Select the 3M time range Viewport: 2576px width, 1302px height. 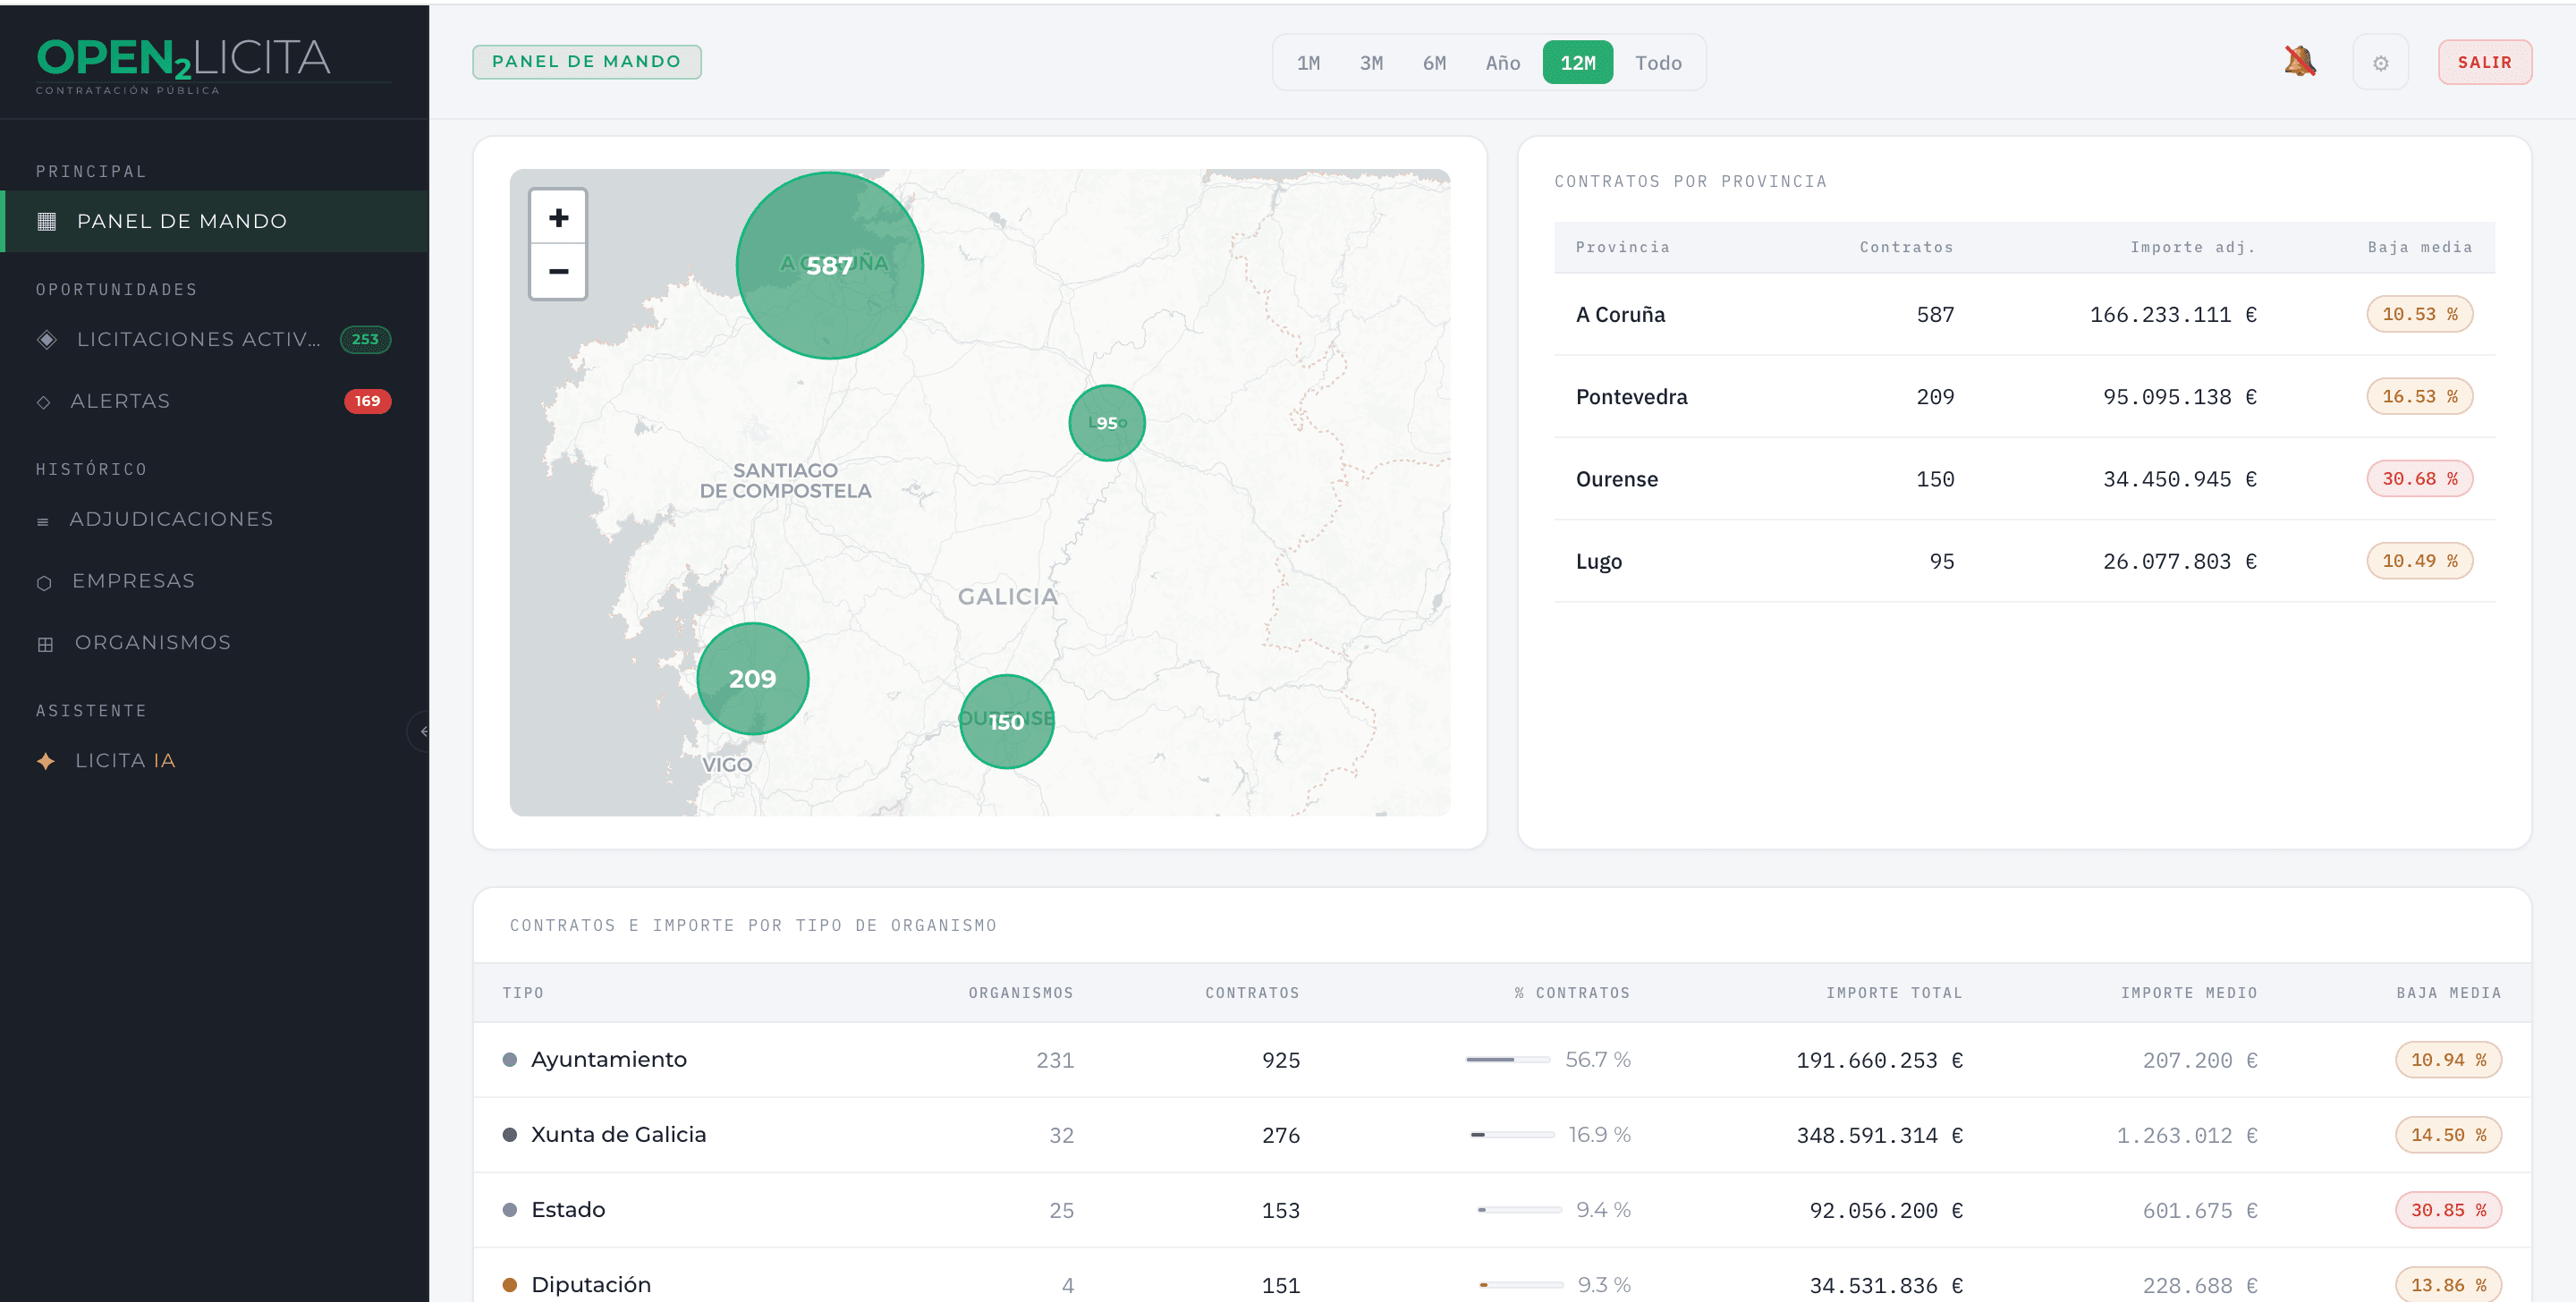click(1371, 63)
